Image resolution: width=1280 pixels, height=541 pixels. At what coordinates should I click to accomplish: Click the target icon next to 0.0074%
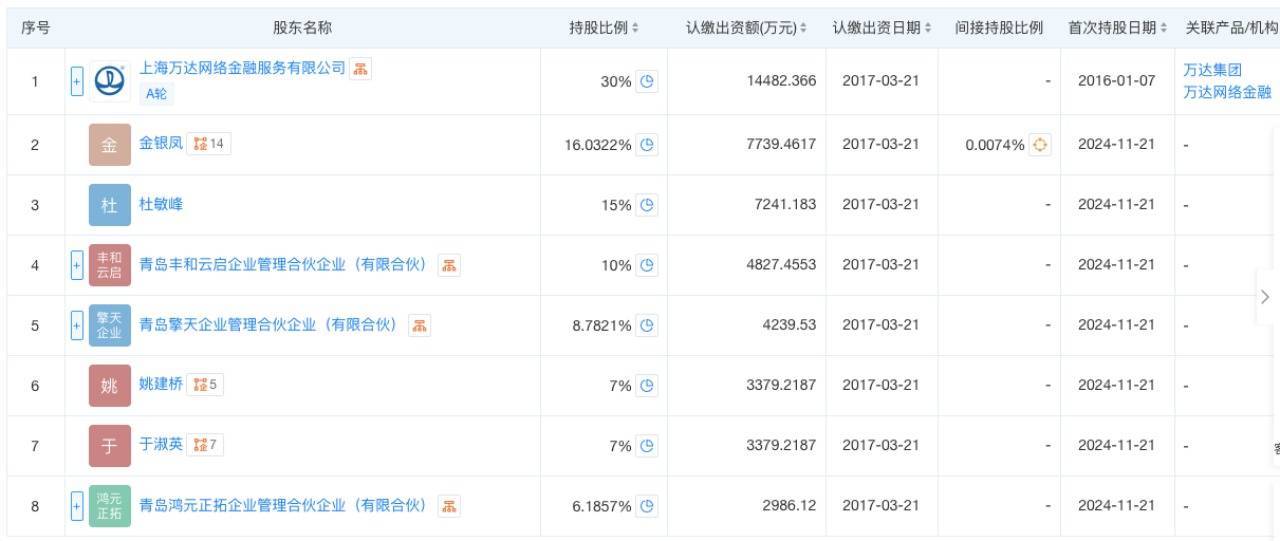pos(1040,145)
